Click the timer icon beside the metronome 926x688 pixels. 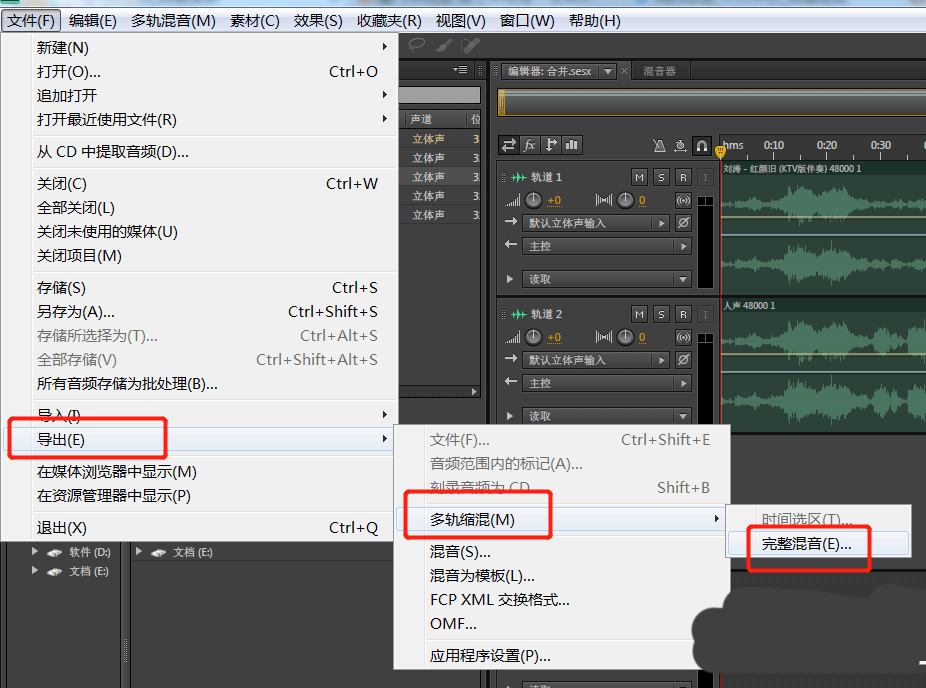pyautogui.click(x=681, y=145)
